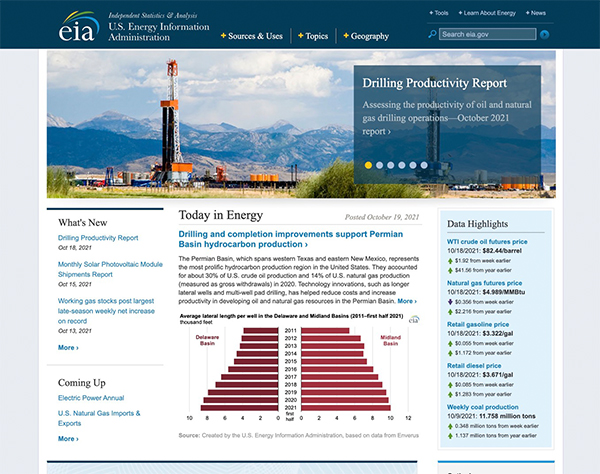The height and width of the screenshot is (474, 600).
Task: Select the sixth carousel slide dot
Action: pyautogui.click(x=424, y=165)
